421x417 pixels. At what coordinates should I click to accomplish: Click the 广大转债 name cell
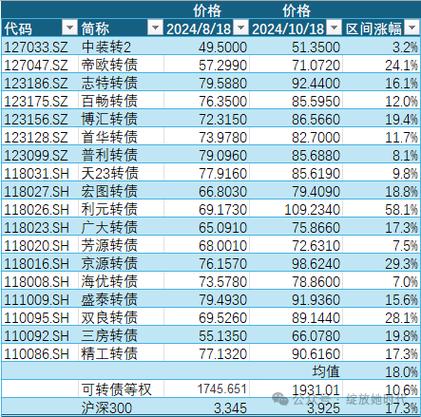click(121, 227)
